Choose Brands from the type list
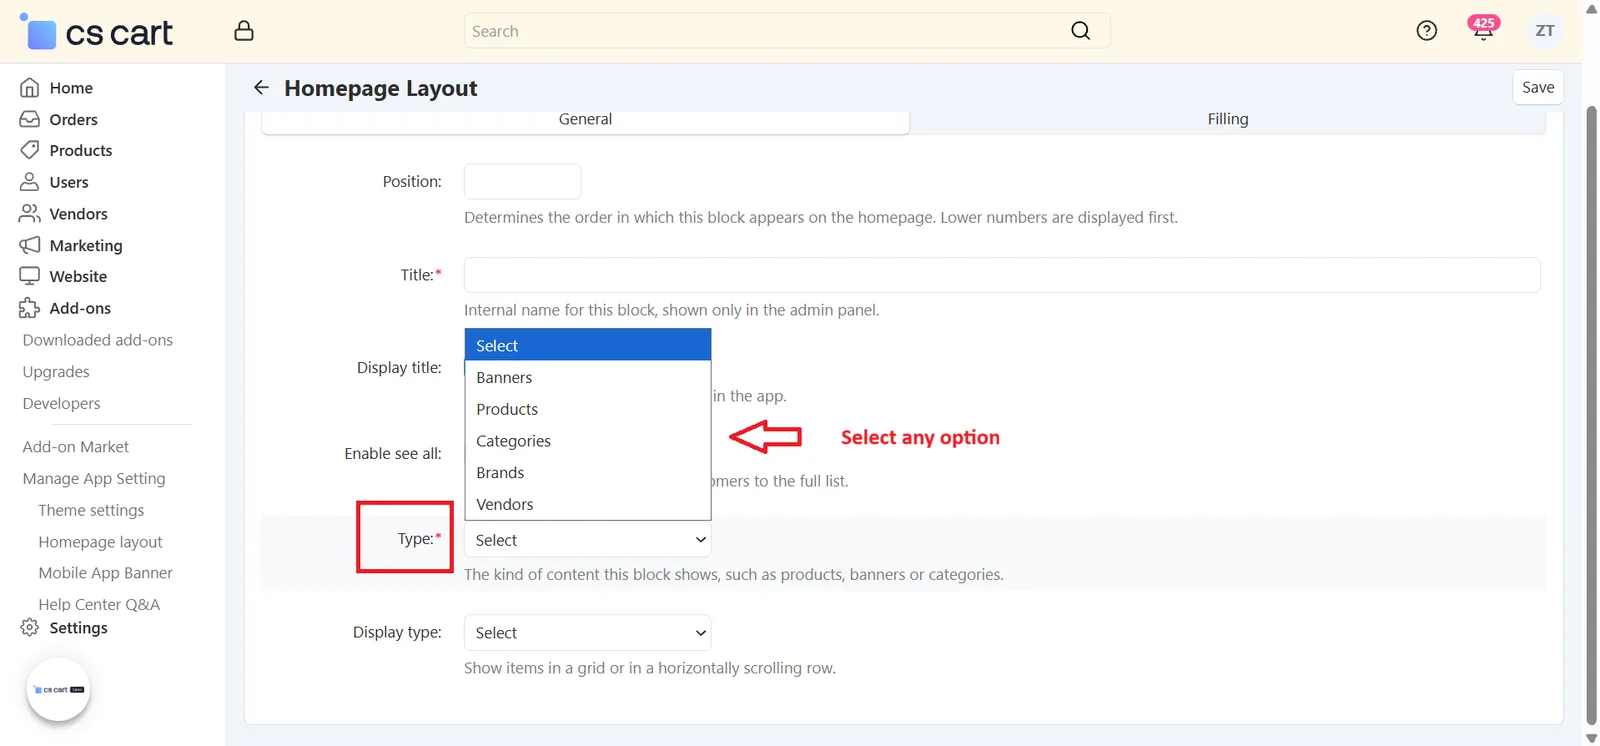1600x746 pixels. (588, 473)
